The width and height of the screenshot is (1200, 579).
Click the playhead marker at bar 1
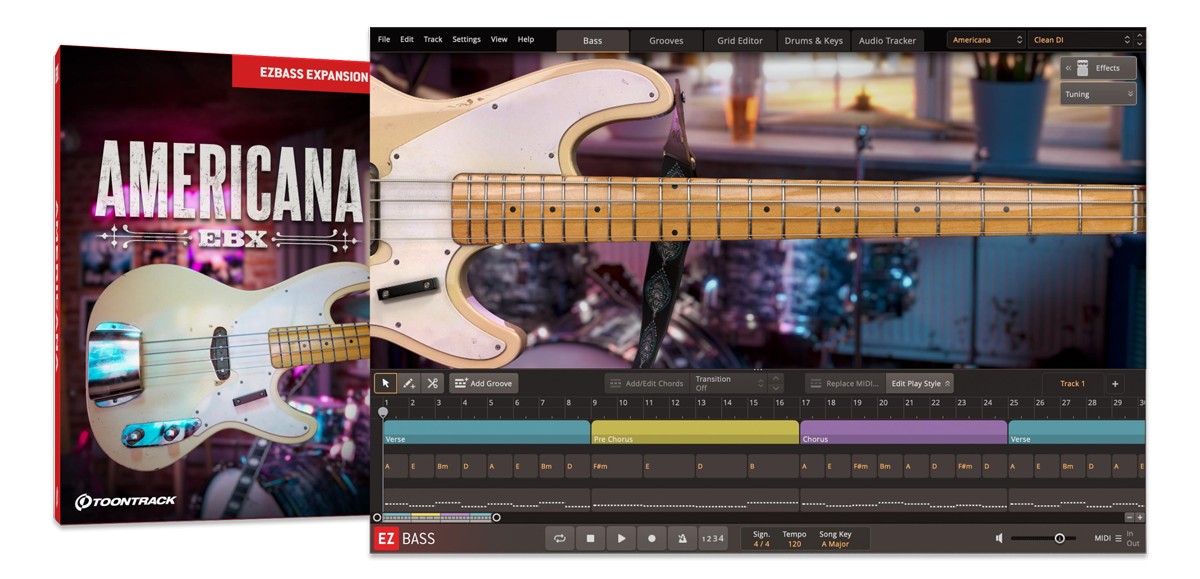[x=383, y=411]
